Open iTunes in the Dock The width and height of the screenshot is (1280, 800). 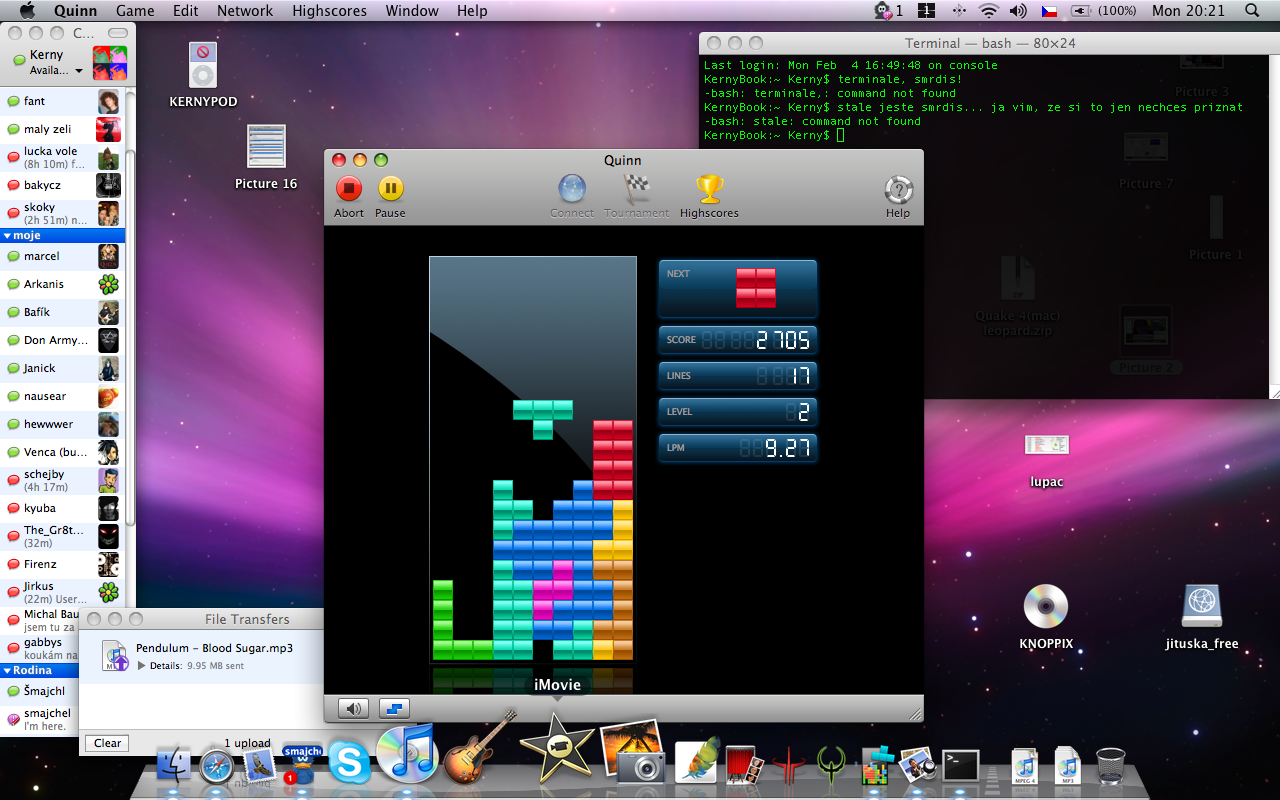point(407,754)
